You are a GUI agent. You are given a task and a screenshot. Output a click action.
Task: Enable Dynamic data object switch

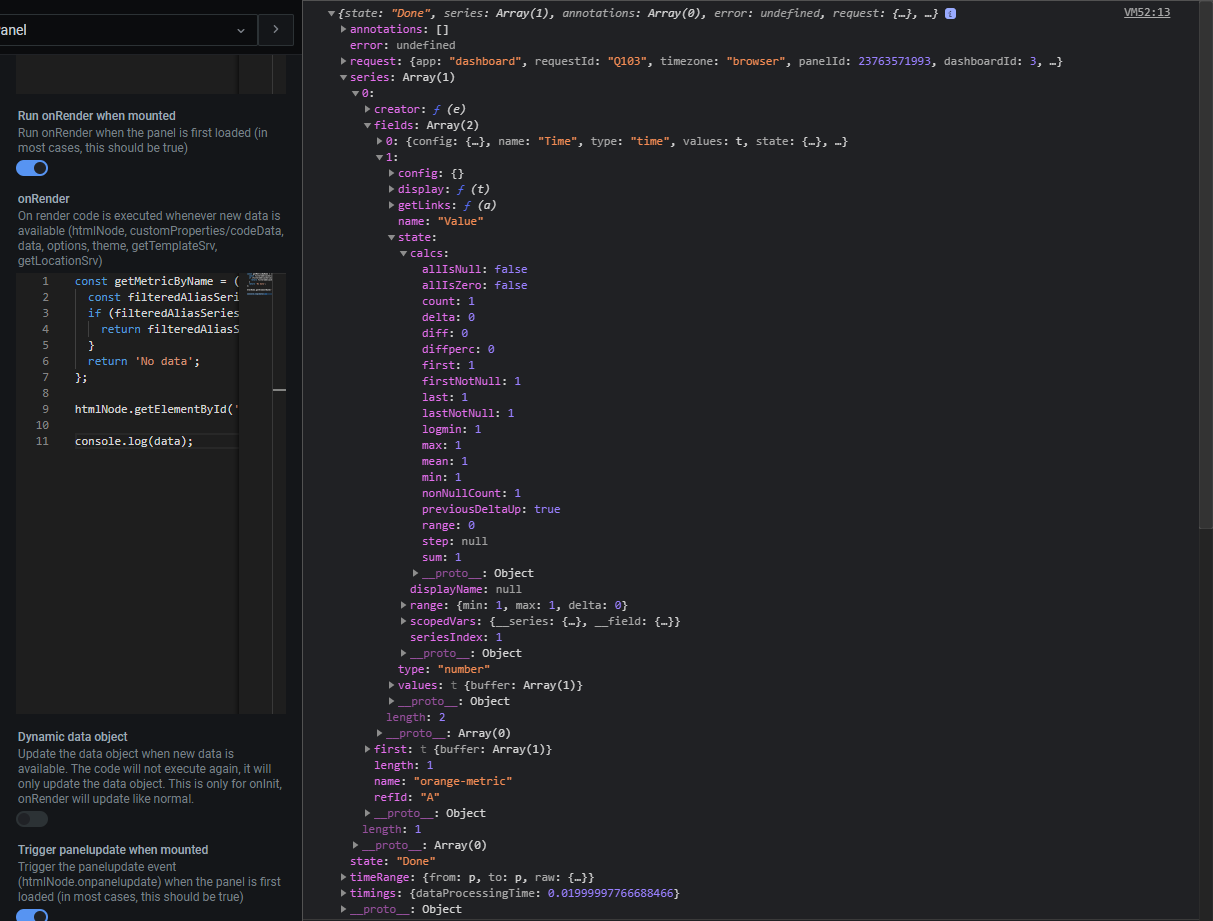point(32,819)
